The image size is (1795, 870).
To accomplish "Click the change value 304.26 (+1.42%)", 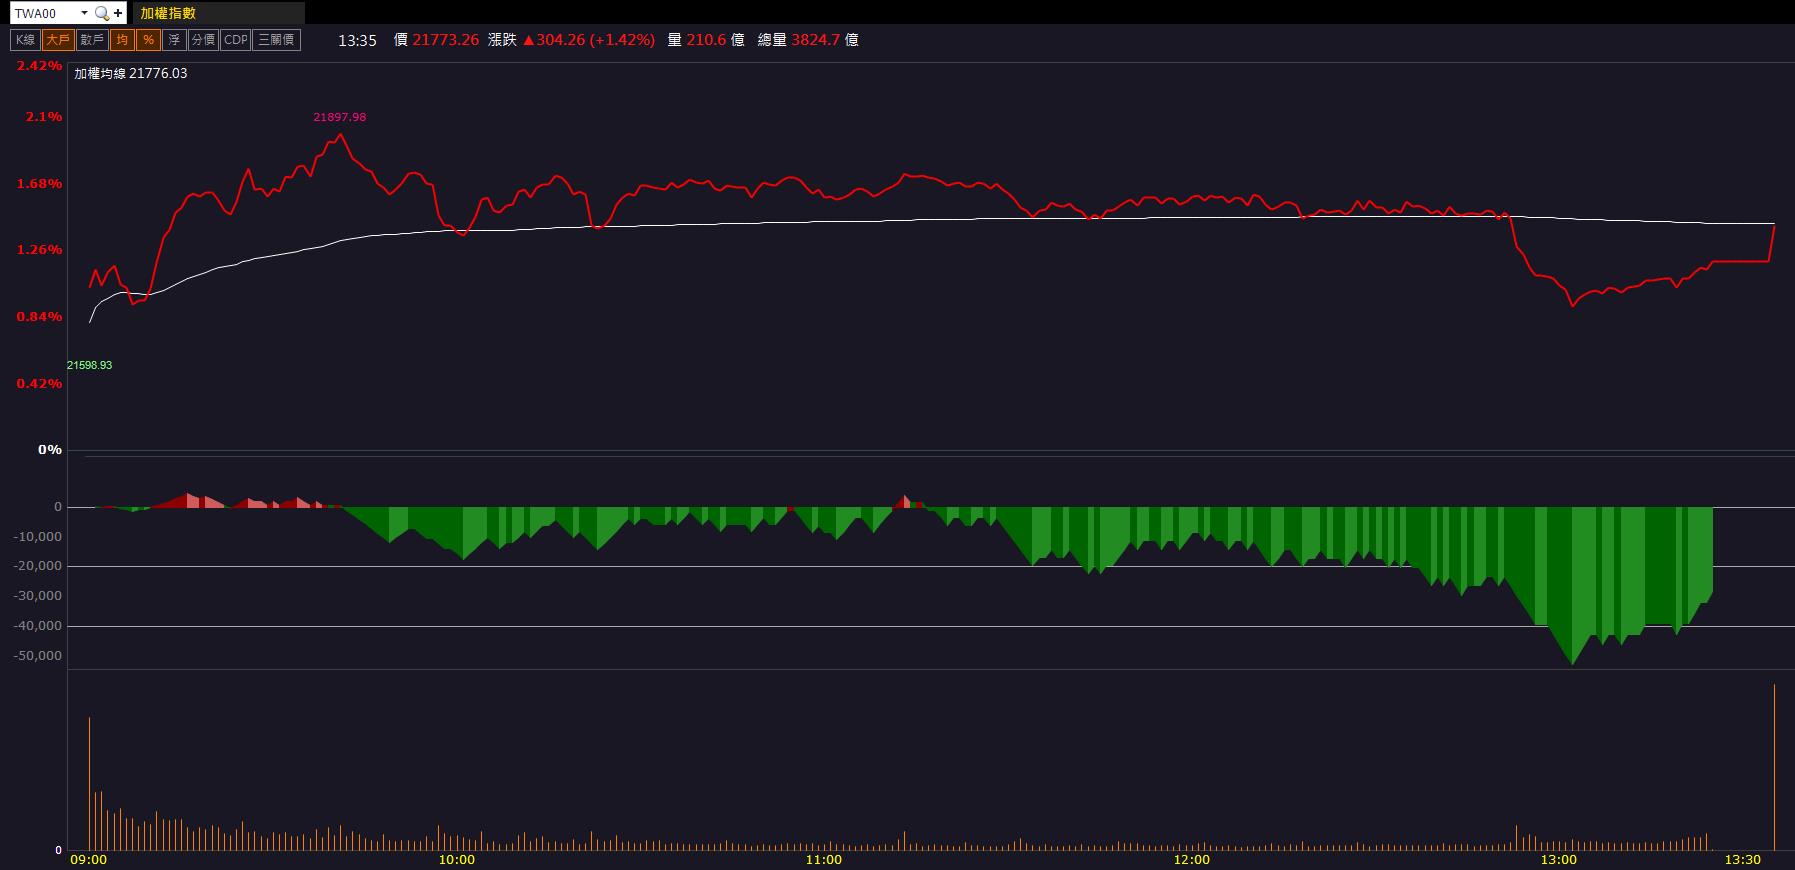I will point(588,40).
